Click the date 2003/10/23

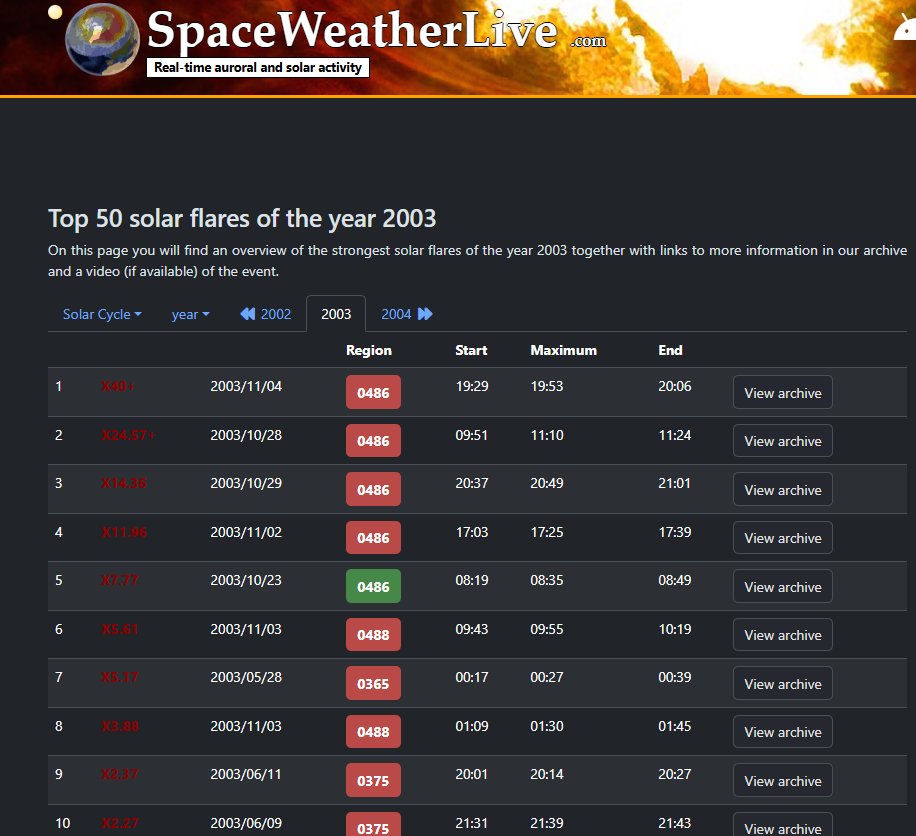pyautogui.click(x=246, y=580)
